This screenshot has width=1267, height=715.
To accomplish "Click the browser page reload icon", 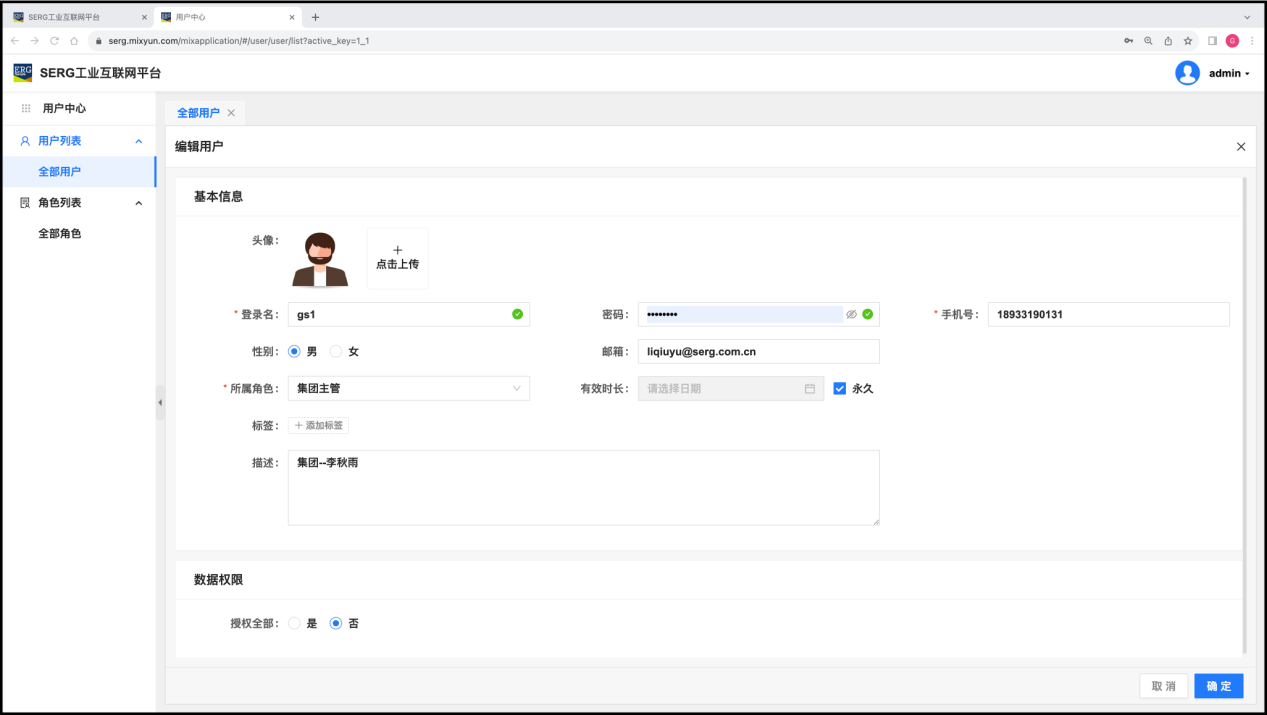I will pyautogui.click(x=54, y=41).
